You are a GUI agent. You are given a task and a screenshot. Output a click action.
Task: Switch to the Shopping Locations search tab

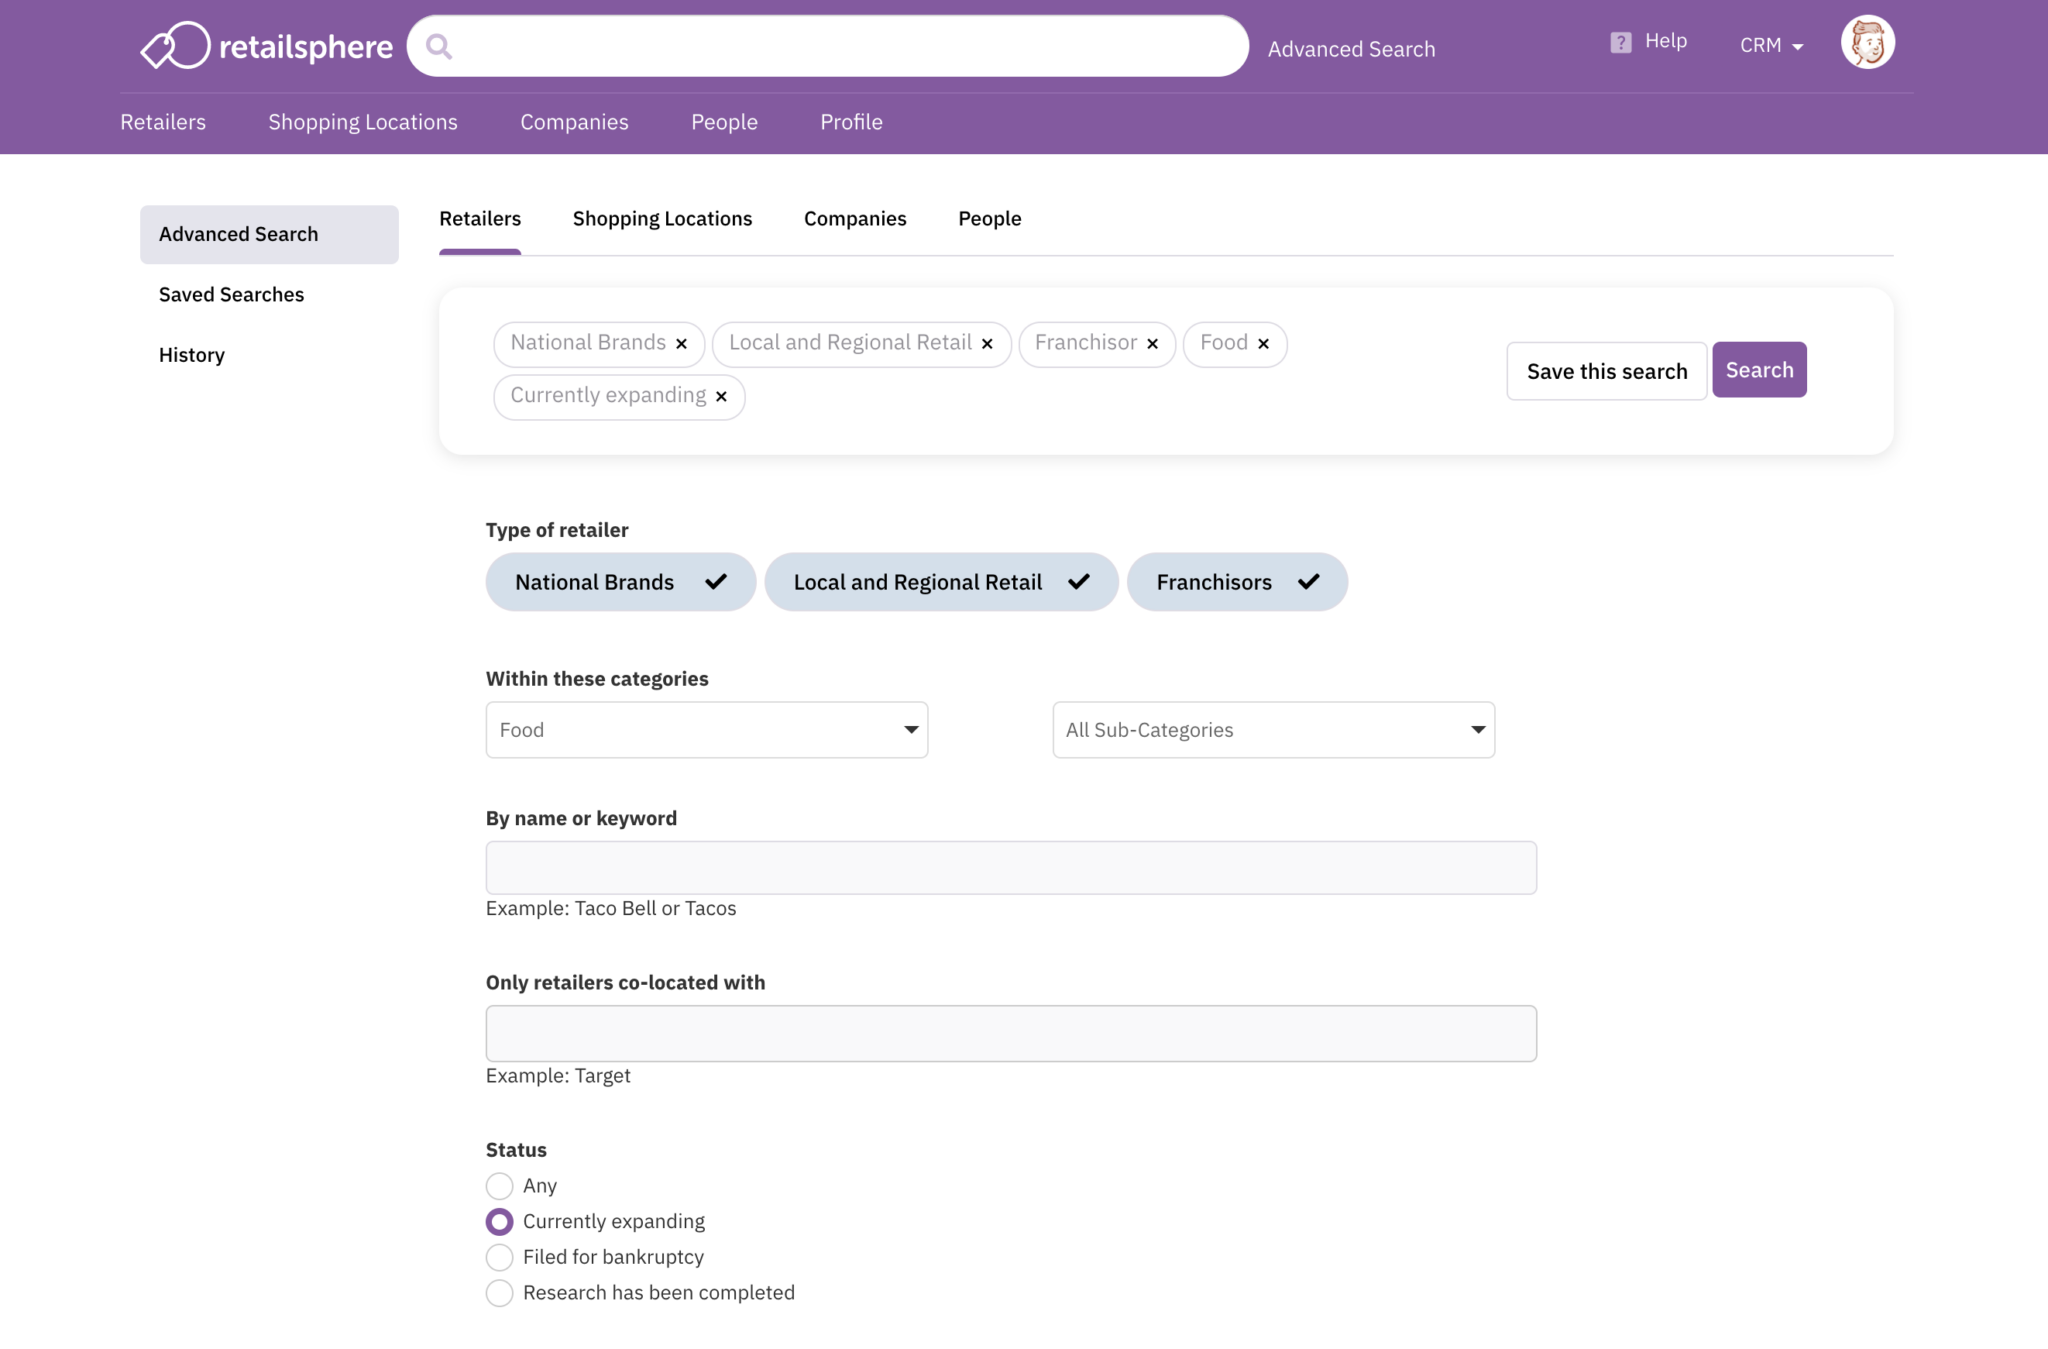662,219
